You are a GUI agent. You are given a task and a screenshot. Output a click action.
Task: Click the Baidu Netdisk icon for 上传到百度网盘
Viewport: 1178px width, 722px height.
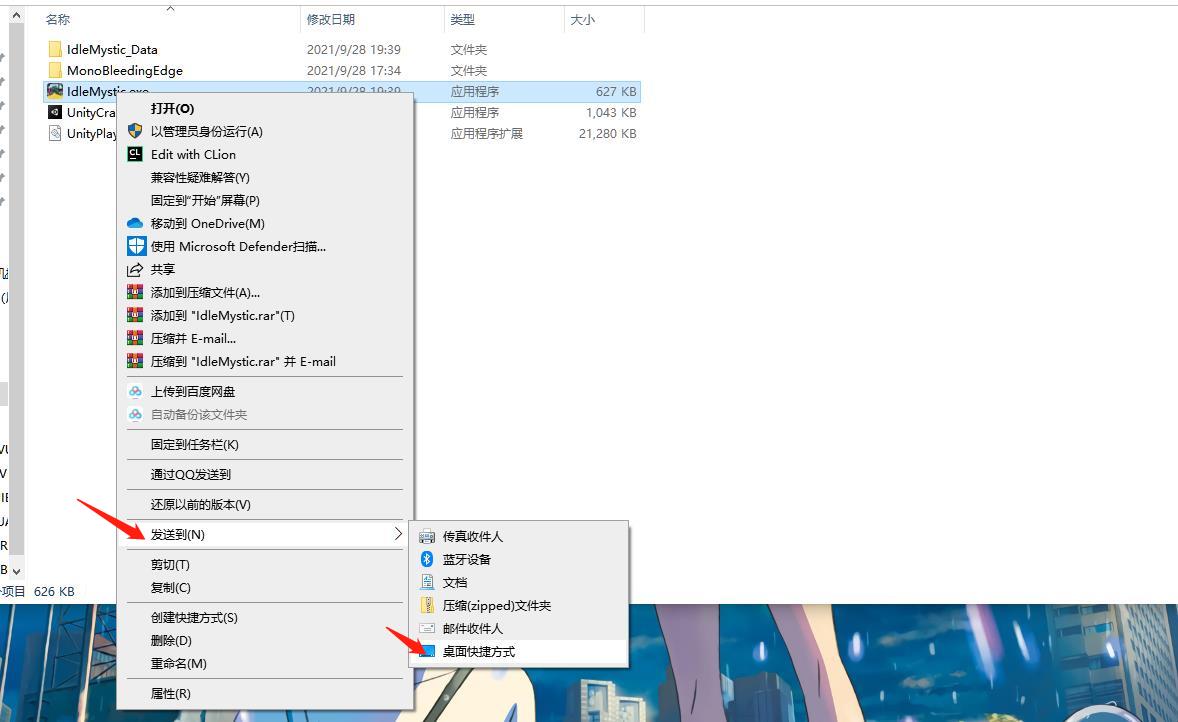point(135,391)
